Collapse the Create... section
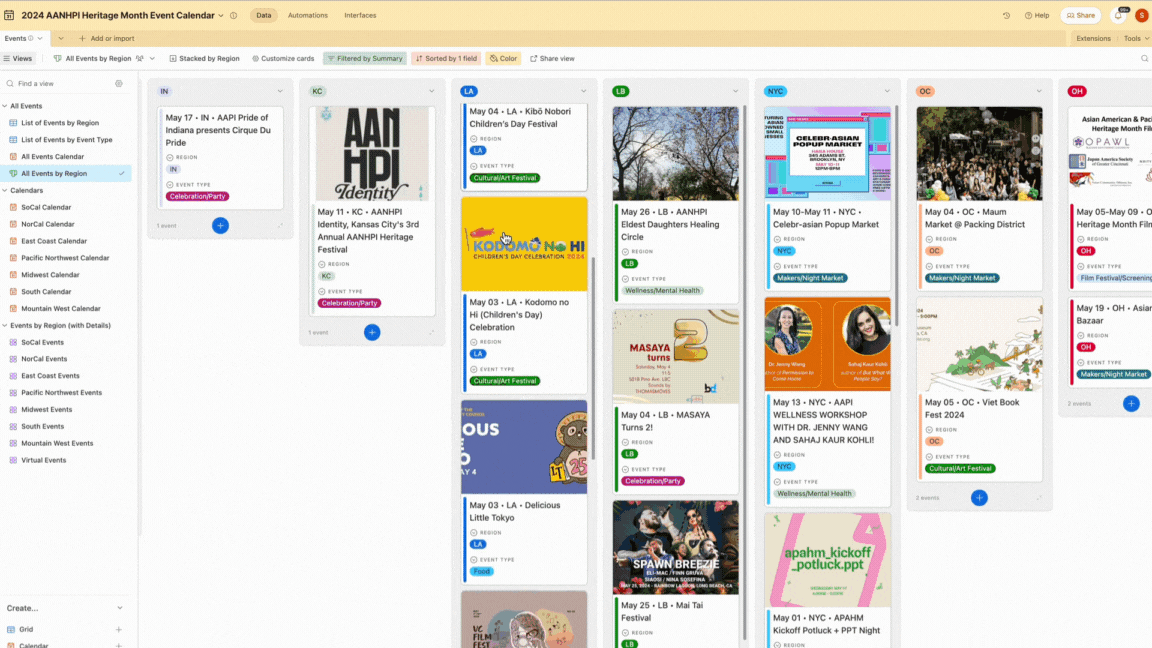The width and height of the screenshot is (1152, 648). coord(120,608)
